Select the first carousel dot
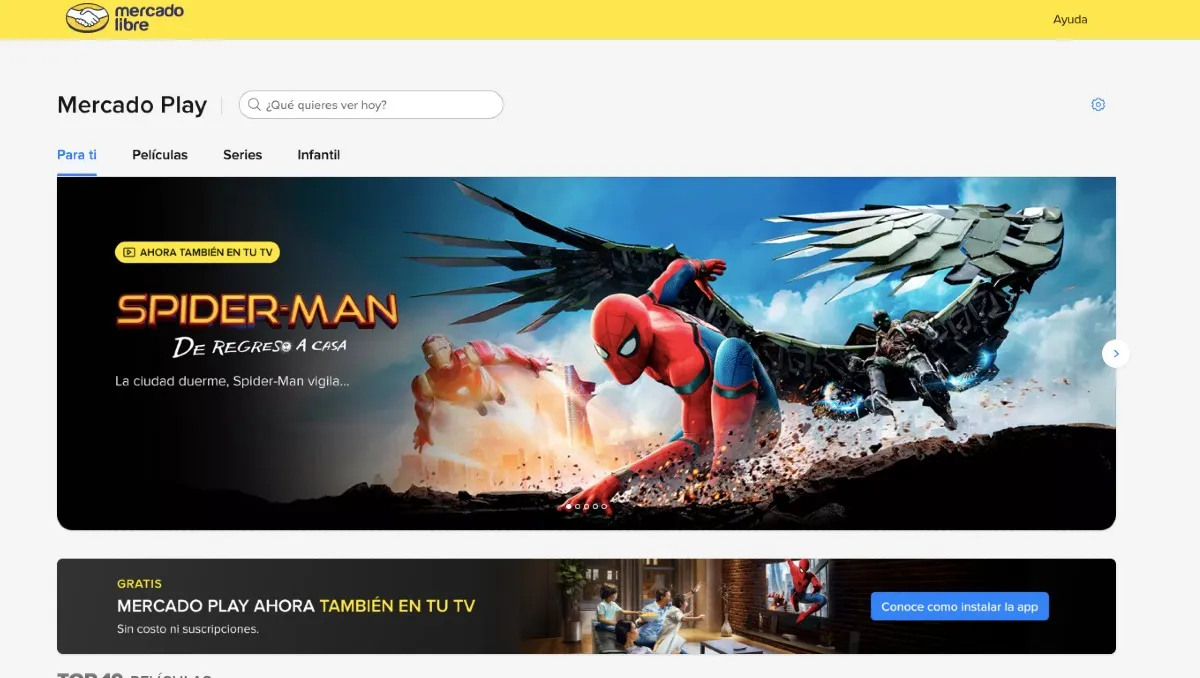1200x678 pixels. (x=569, y=506)
